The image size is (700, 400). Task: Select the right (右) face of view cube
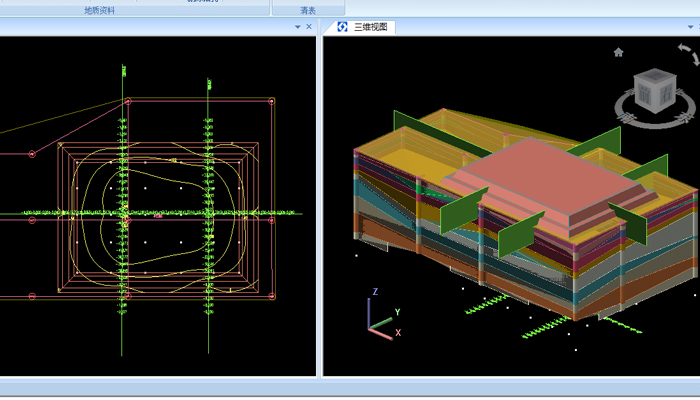667,95
